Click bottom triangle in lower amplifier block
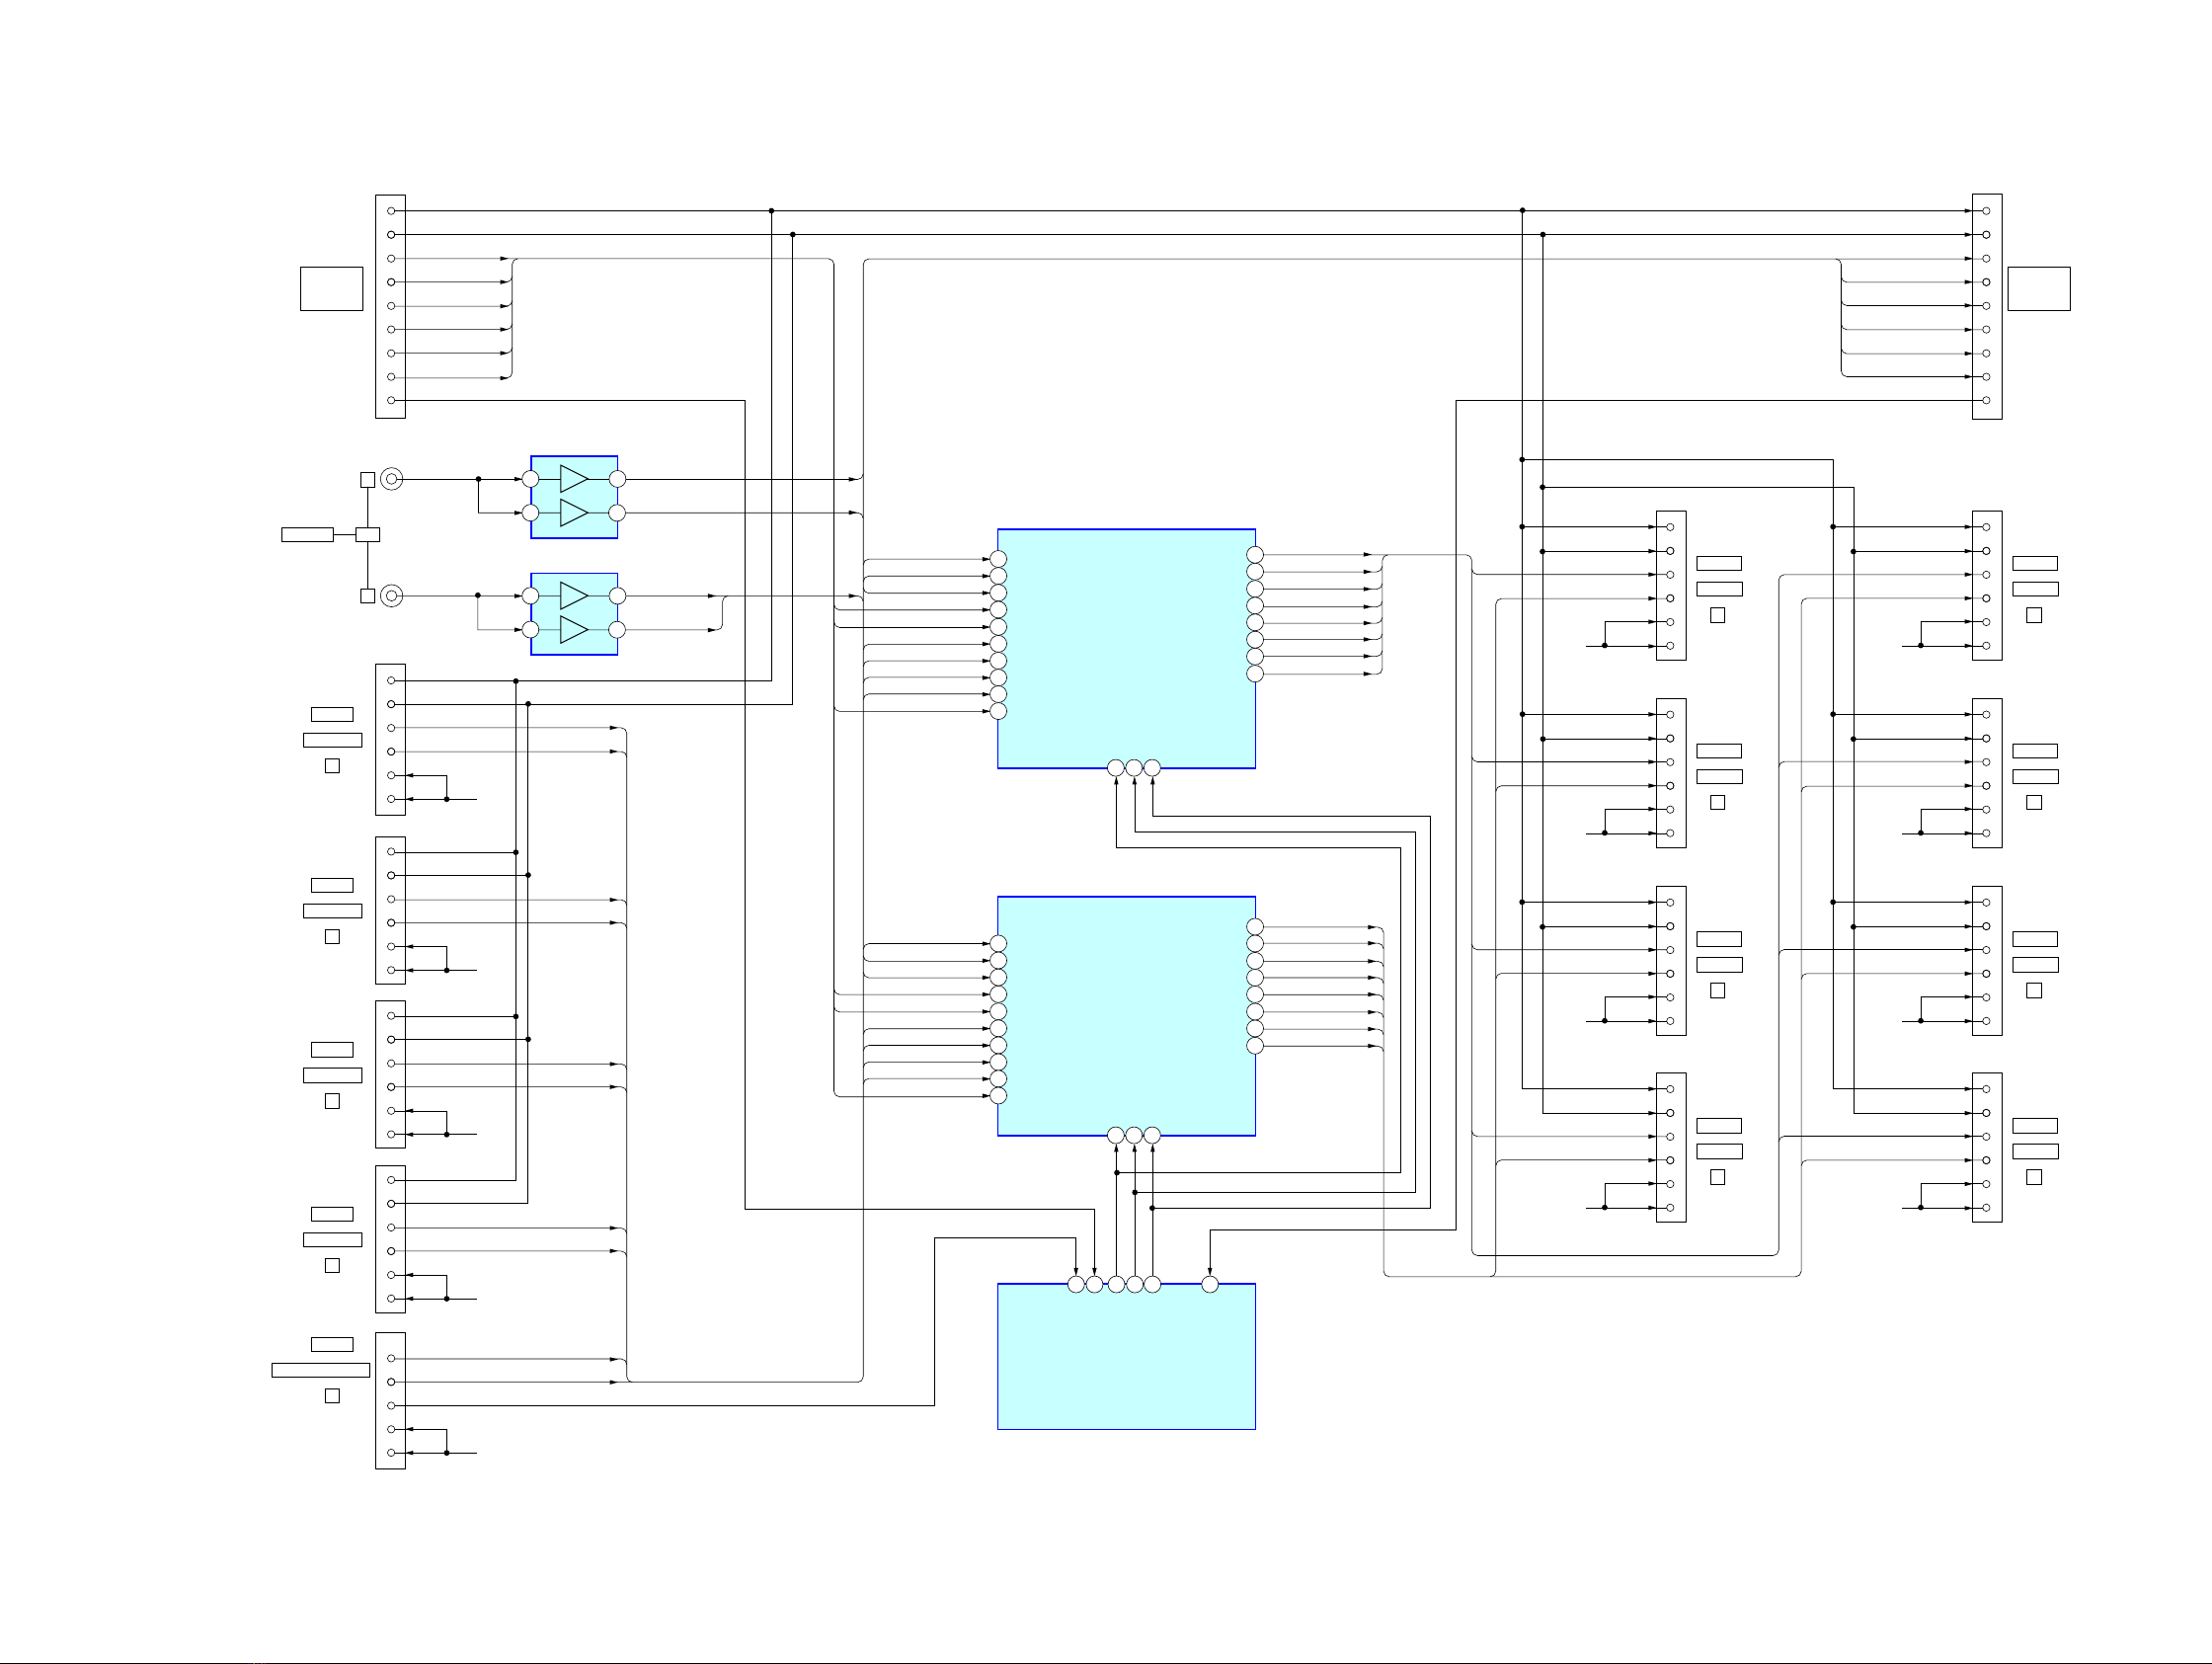 point(574,630)
